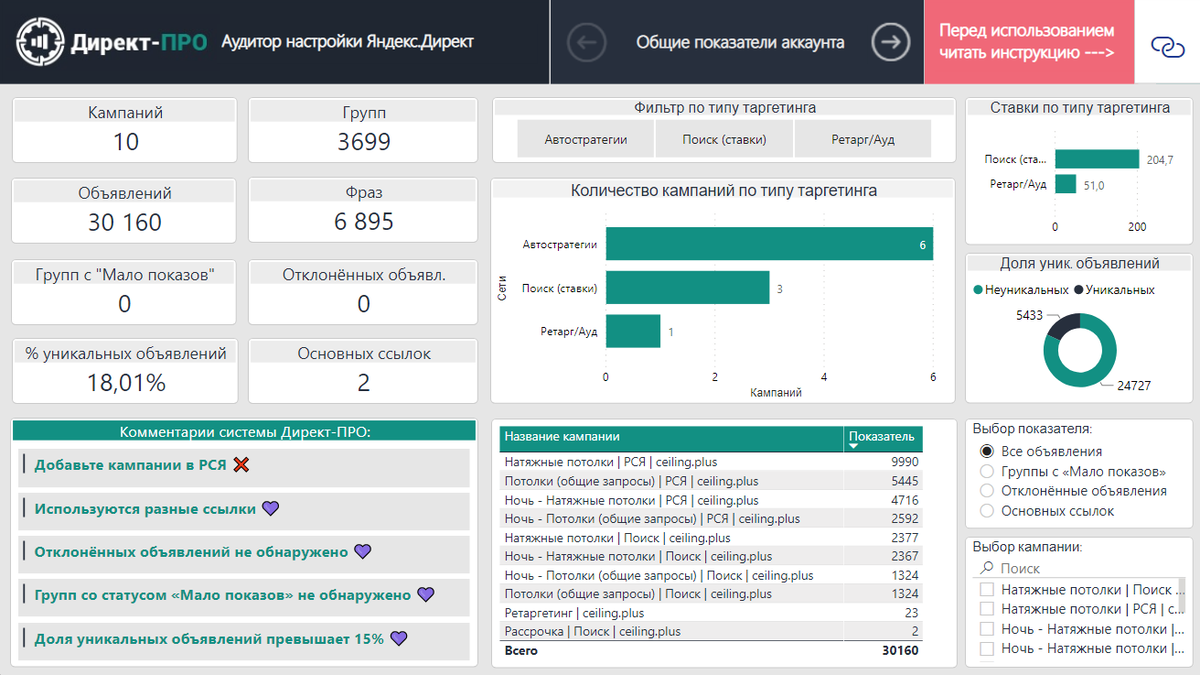
Task: Check second 'Ночь - Натяжные потолки' campaign checkbox
Action: pyautogui.click(x=987, y=648)
